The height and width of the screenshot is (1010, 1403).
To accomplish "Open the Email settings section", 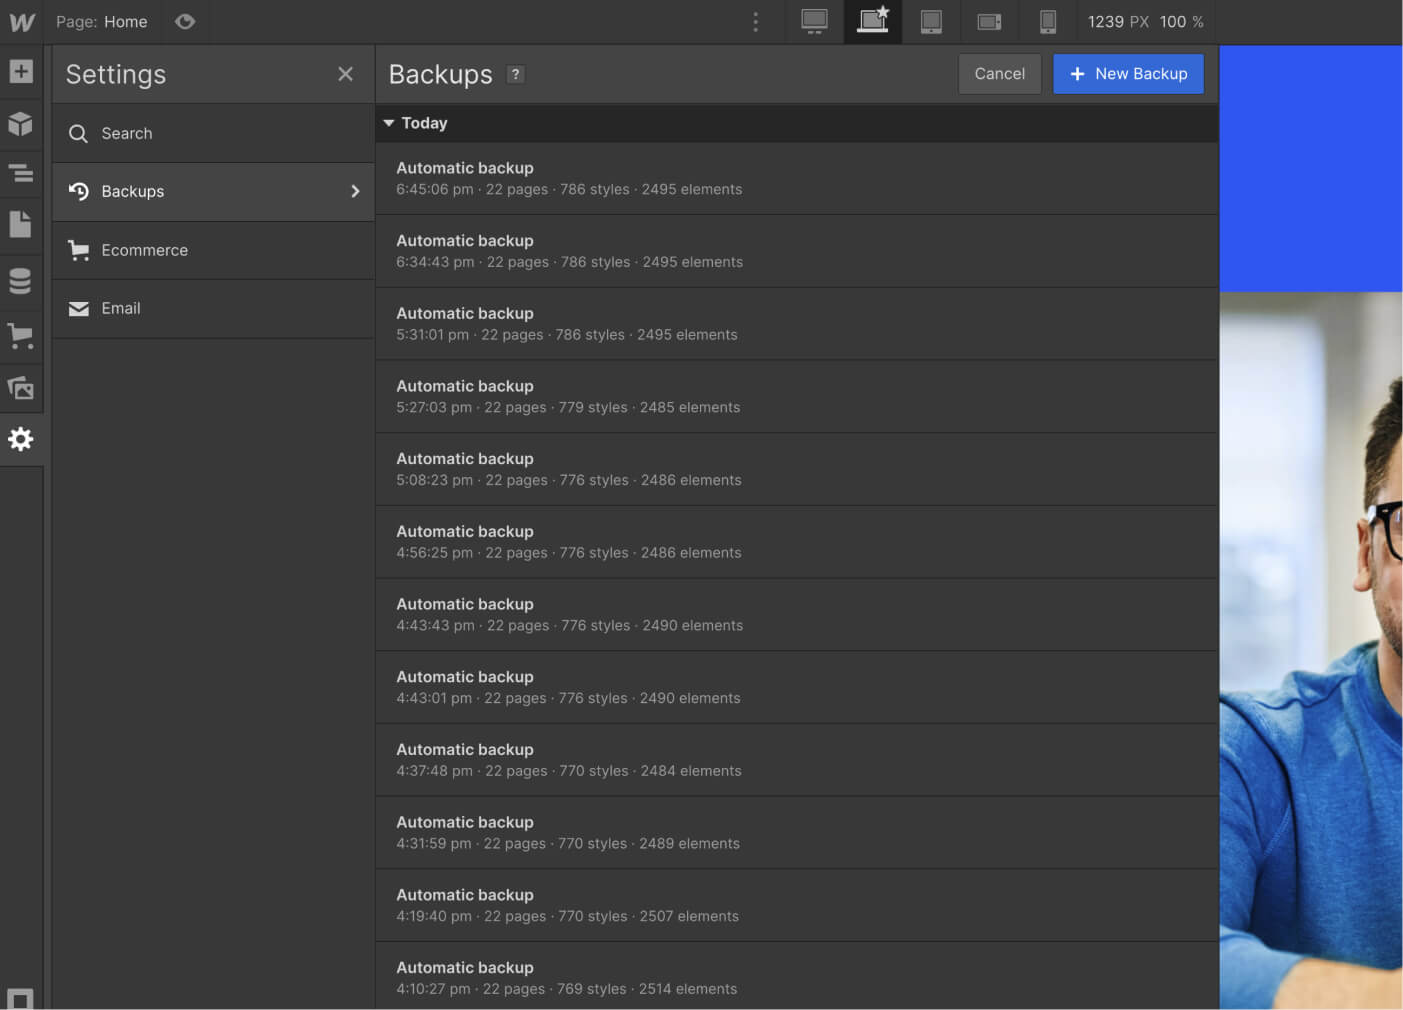I will 121,308.
